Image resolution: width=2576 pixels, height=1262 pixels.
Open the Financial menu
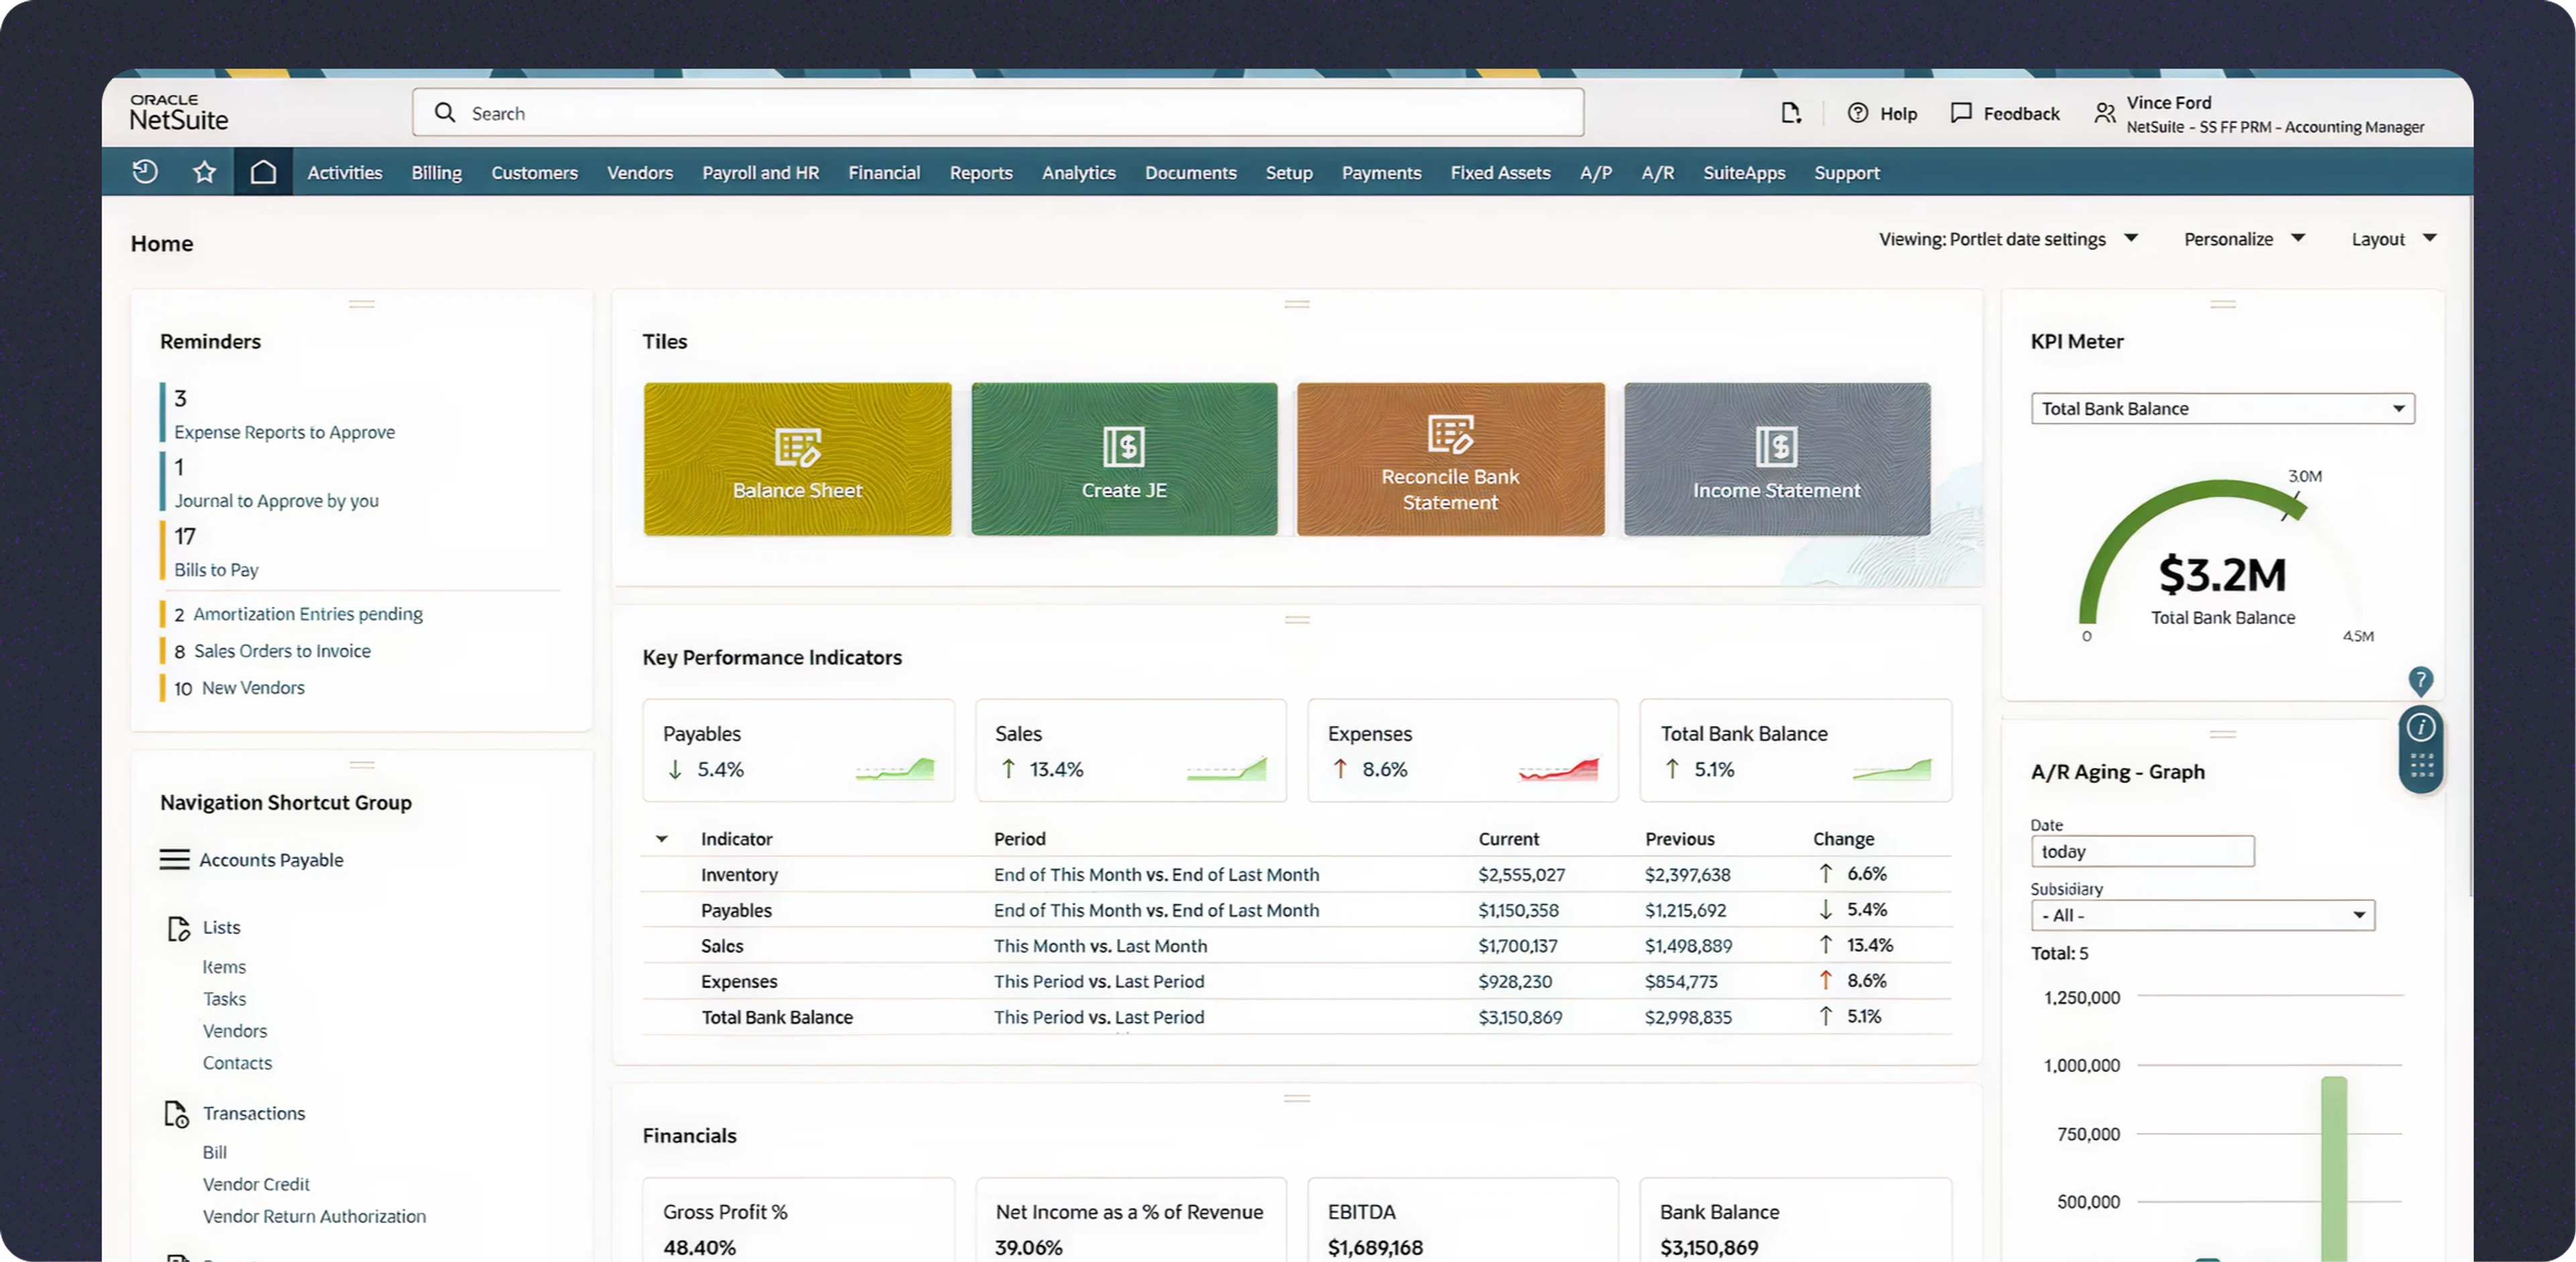tap(884, 172)
